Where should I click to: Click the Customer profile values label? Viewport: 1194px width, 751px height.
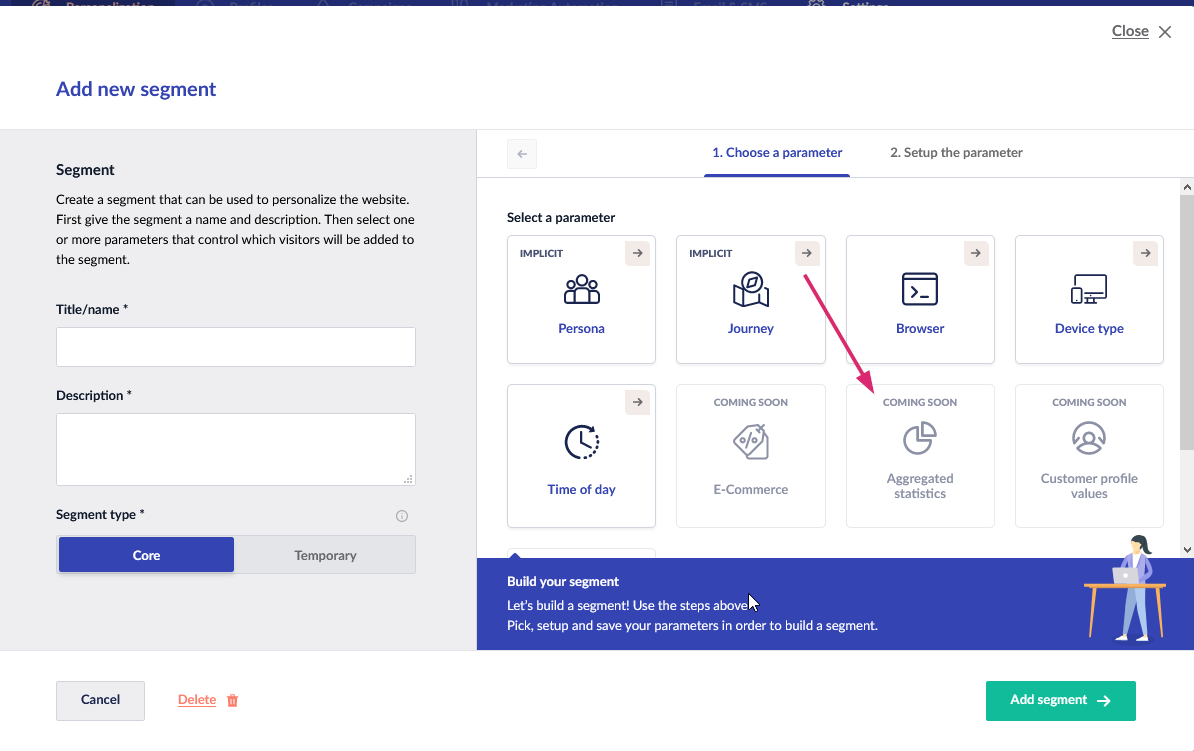click(x=1089, y=486)
